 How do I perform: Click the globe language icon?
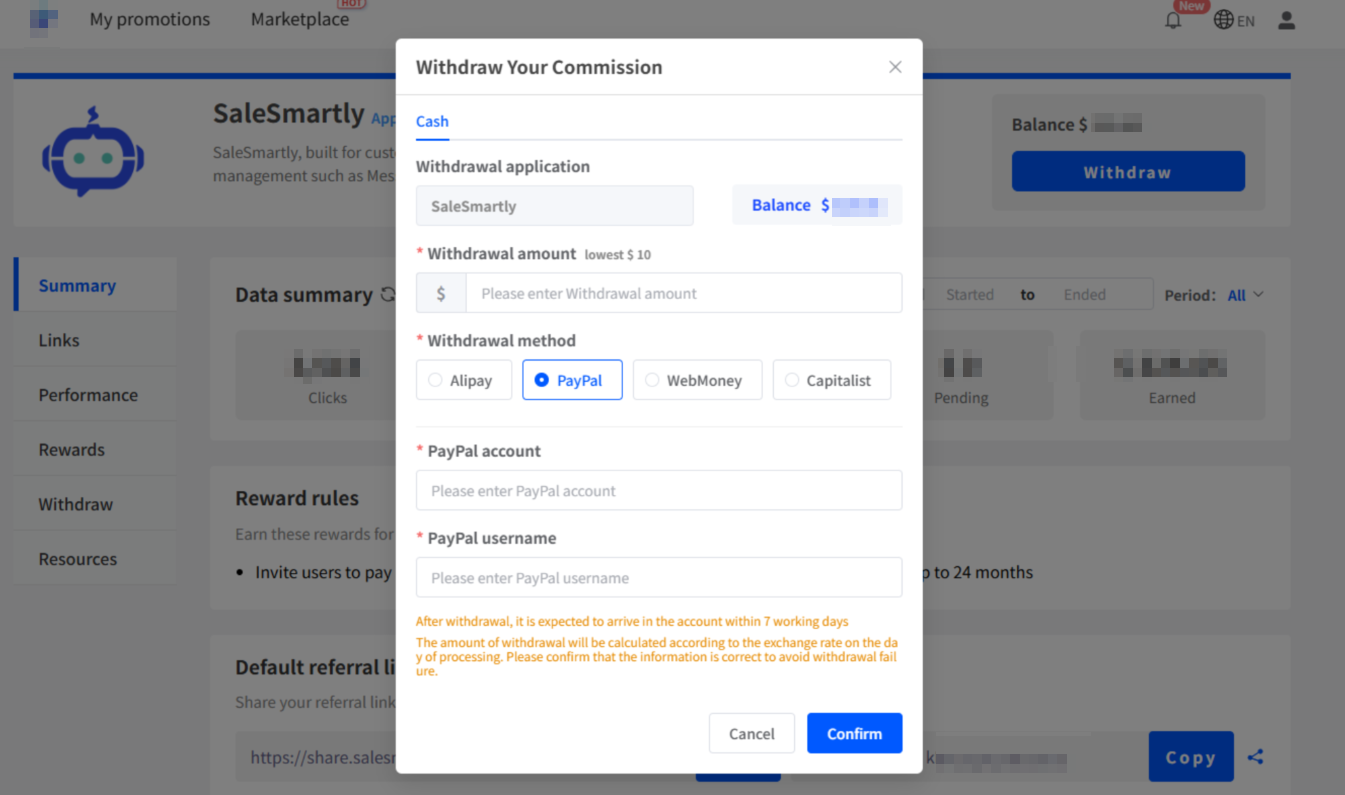pos(1223,20)
